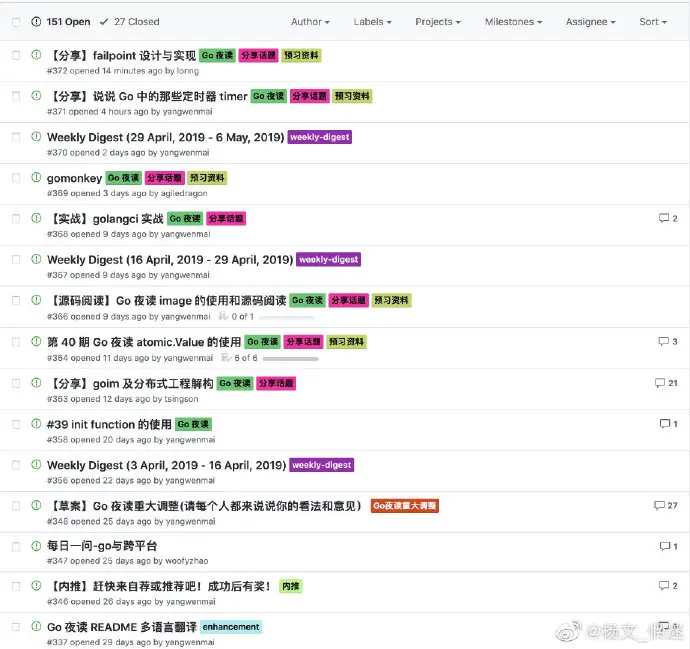The height and width of the screenshot is (649, 690).
Task: Open Go 夜读 README 多语言翻译 issue
Action: tap(122, 627)
